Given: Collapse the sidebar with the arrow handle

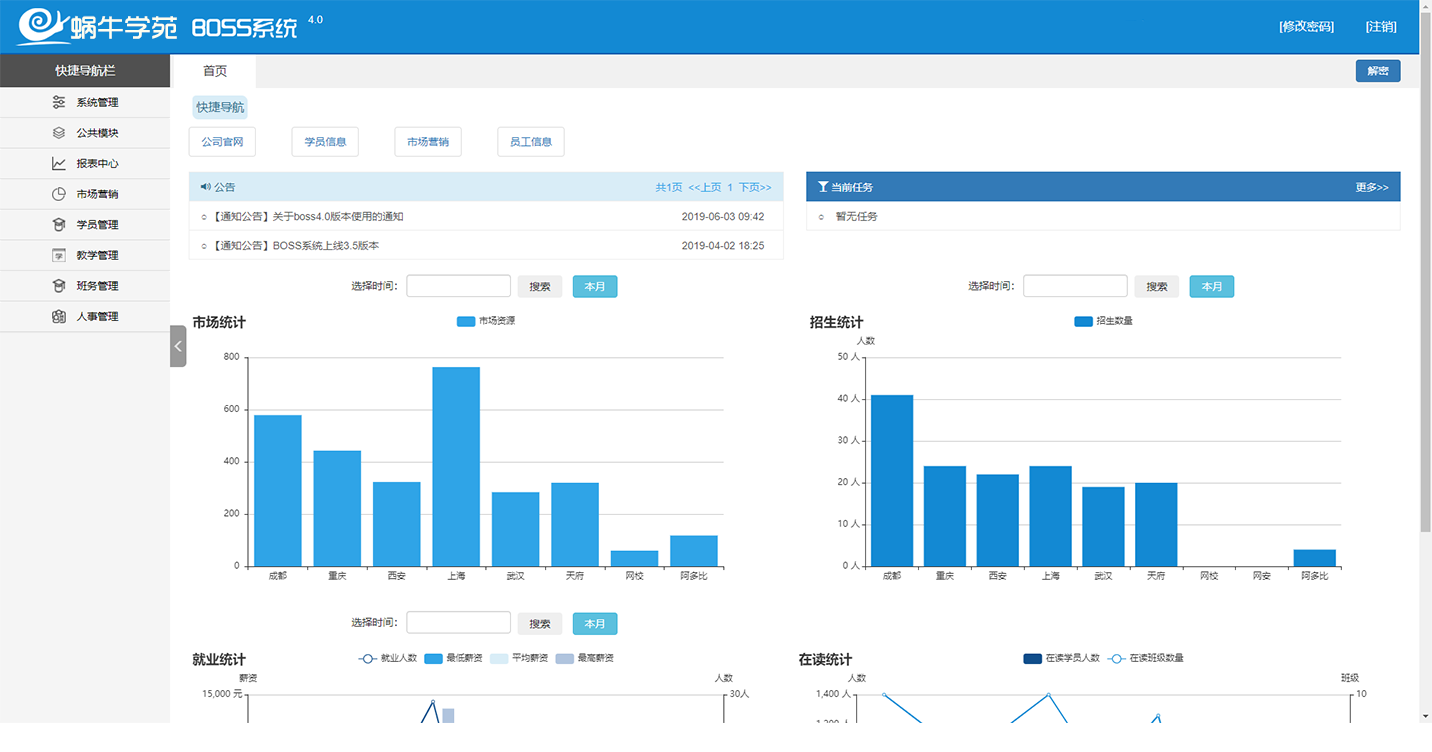Looking at the screenshot, I should 178,346.
